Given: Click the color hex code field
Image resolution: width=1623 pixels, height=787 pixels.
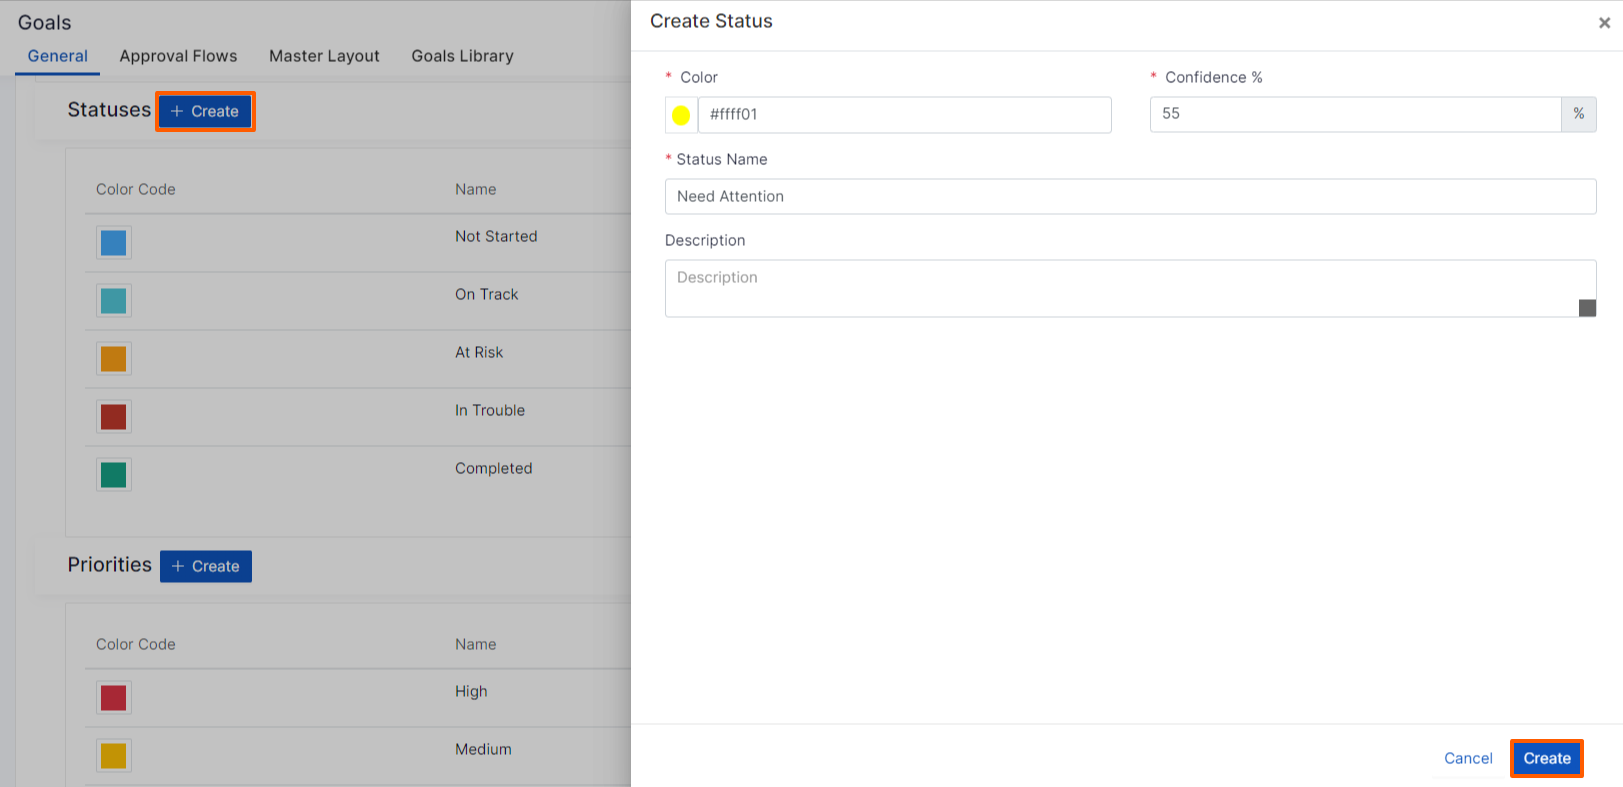Looking at the screenshot, I should click(903, 115).
